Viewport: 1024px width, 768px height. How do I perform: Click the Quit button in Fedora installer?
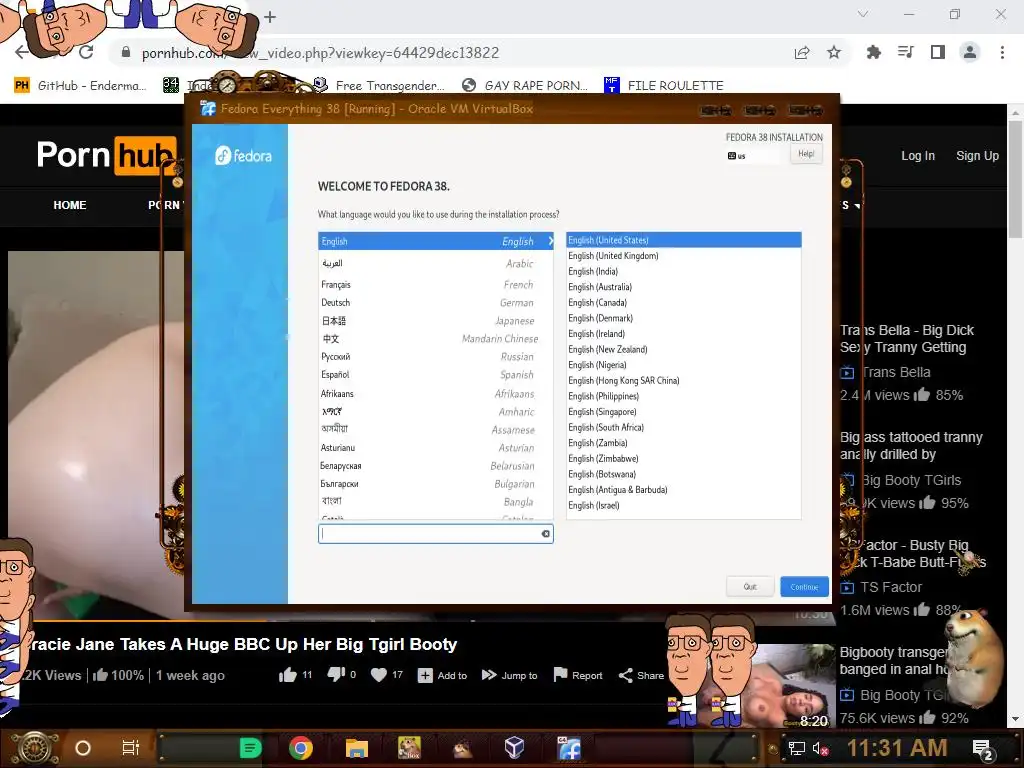point(750,586)
